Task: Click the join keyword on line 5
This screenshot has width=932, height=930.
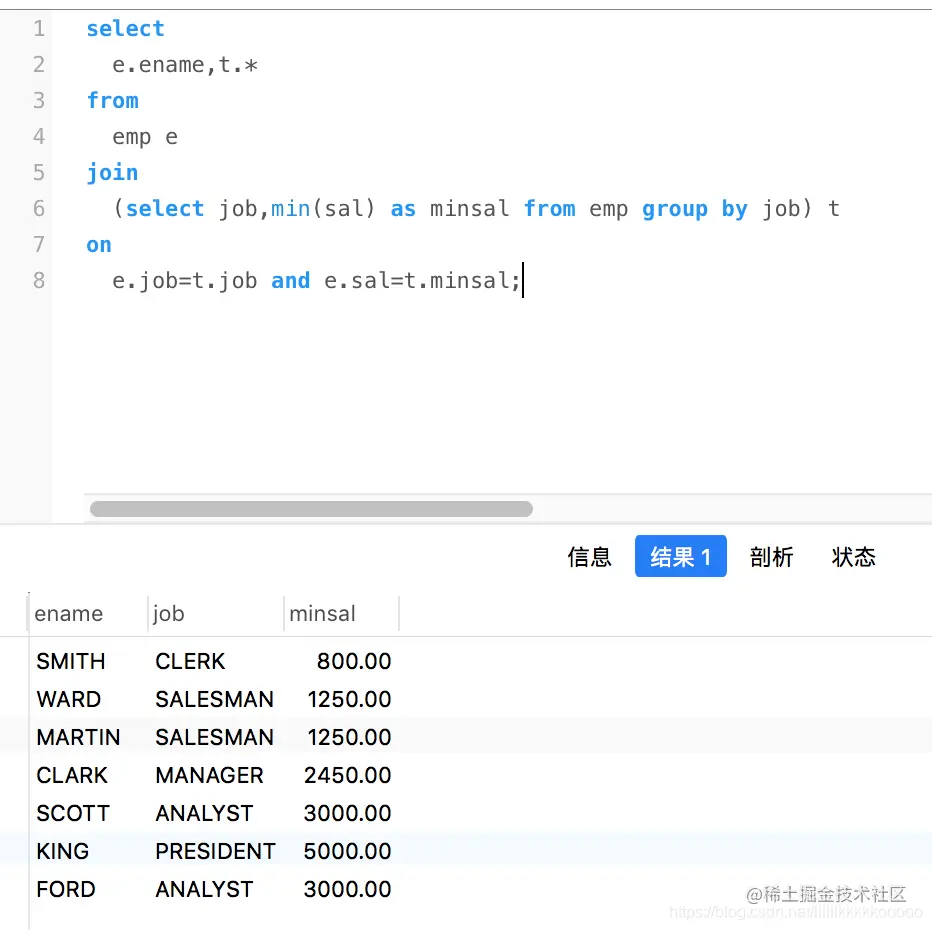Action: click(x=112, y=172)
